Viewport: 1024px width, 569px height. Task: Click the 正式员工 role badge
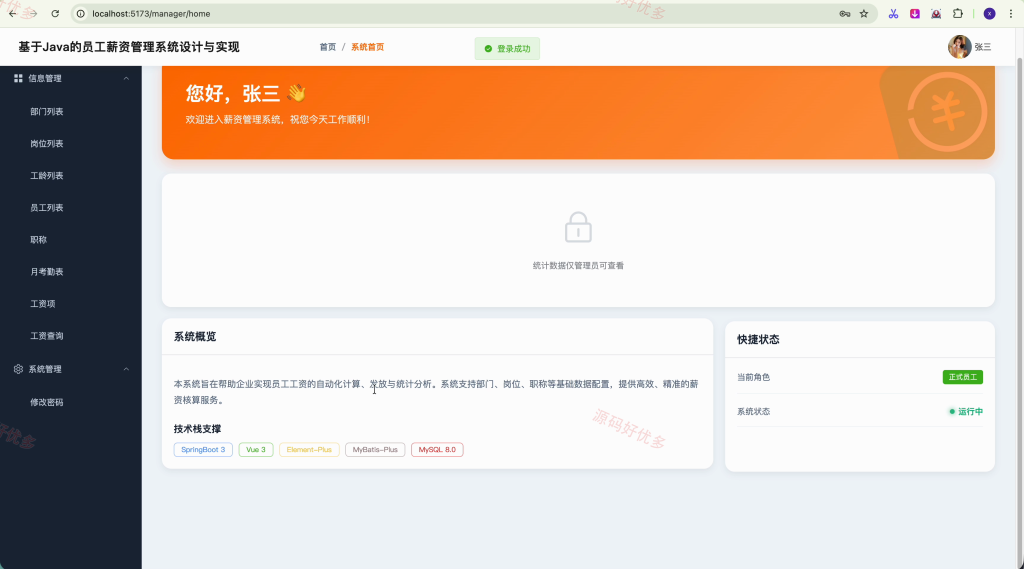(x=963, y=377)
